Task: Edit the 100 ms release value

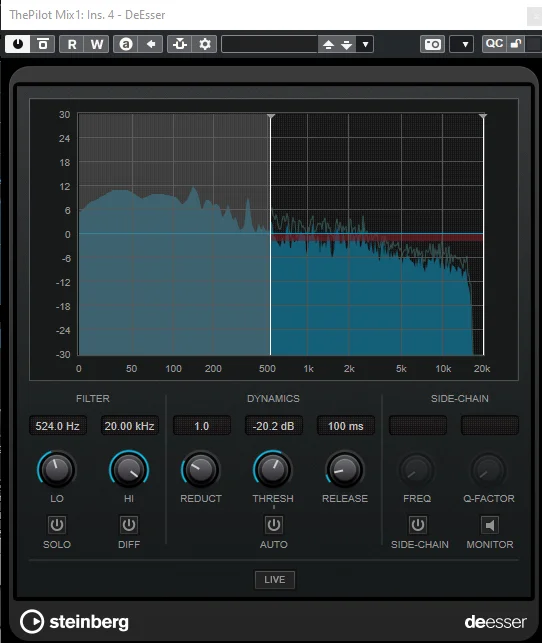Action: [x=346, y=426]
